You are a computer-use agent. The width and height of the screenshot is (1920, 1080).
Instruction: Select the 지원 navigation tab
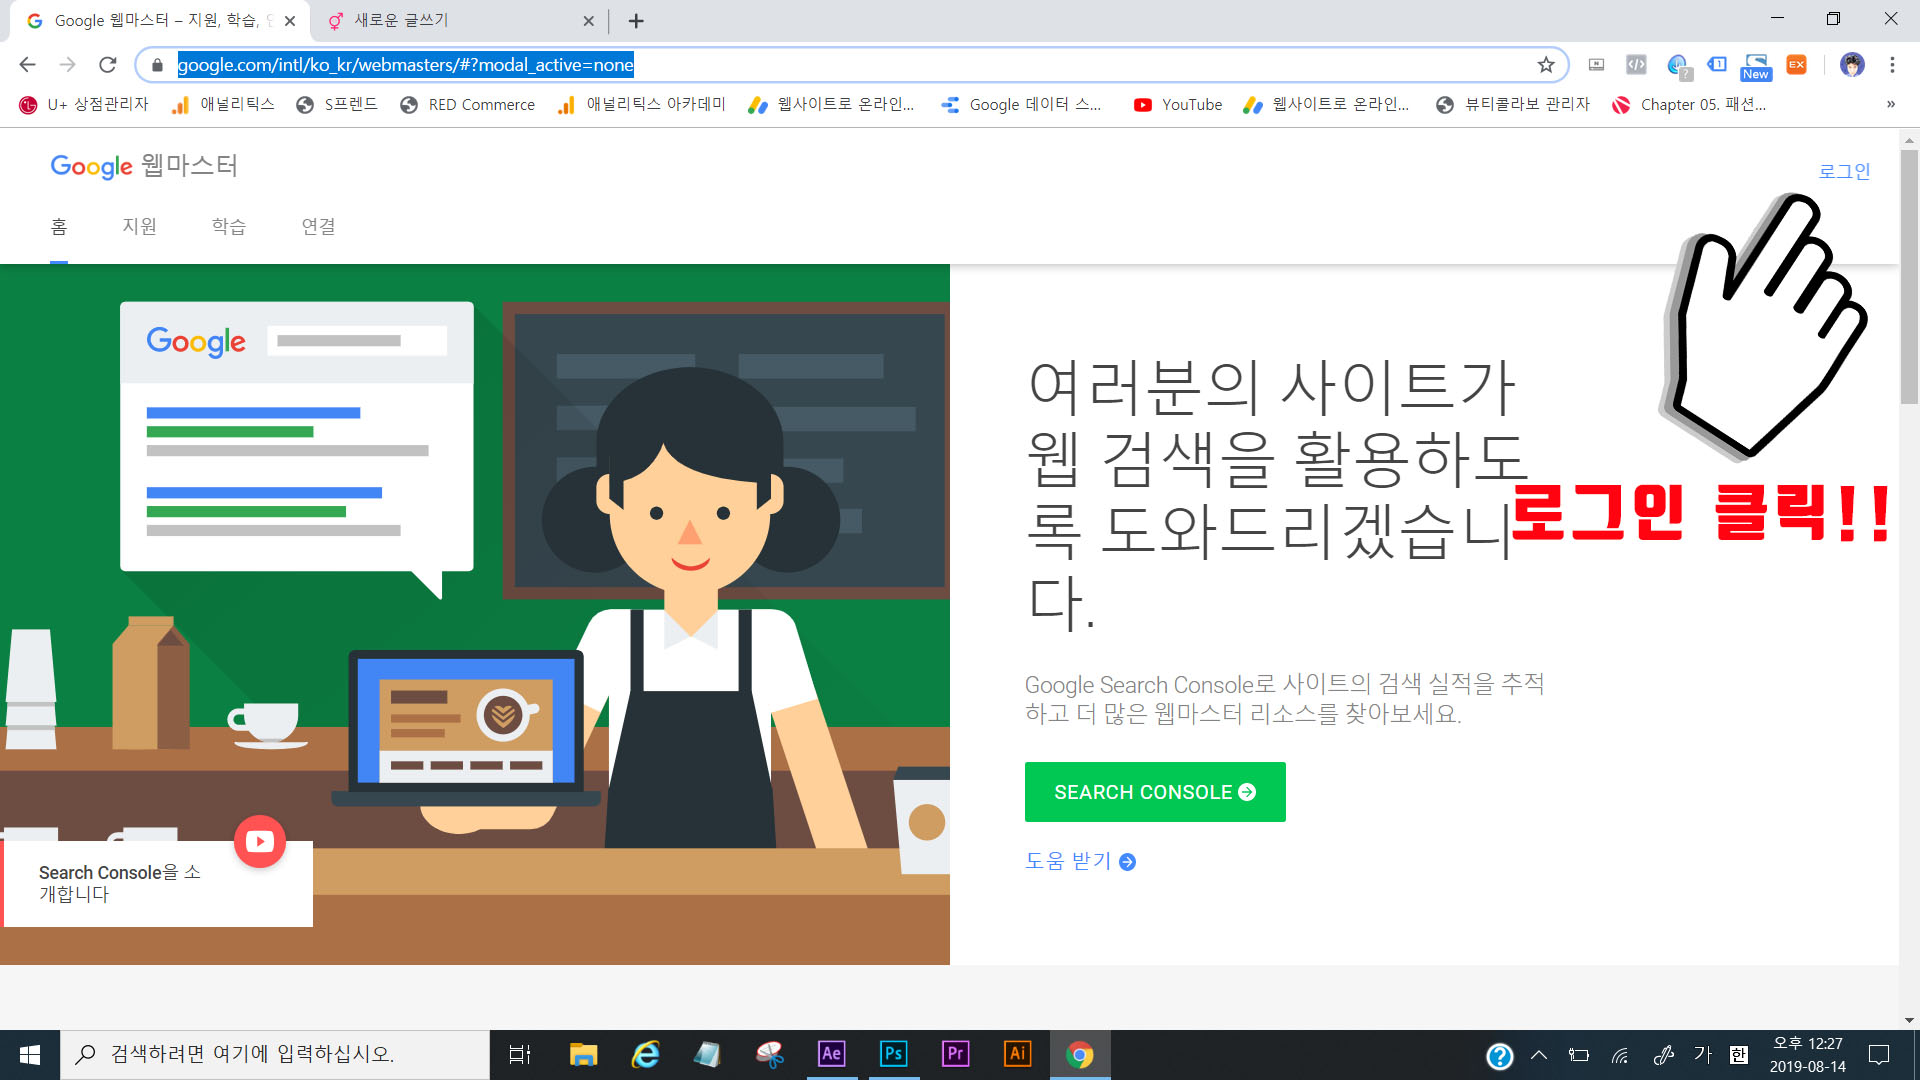(139, 227)
